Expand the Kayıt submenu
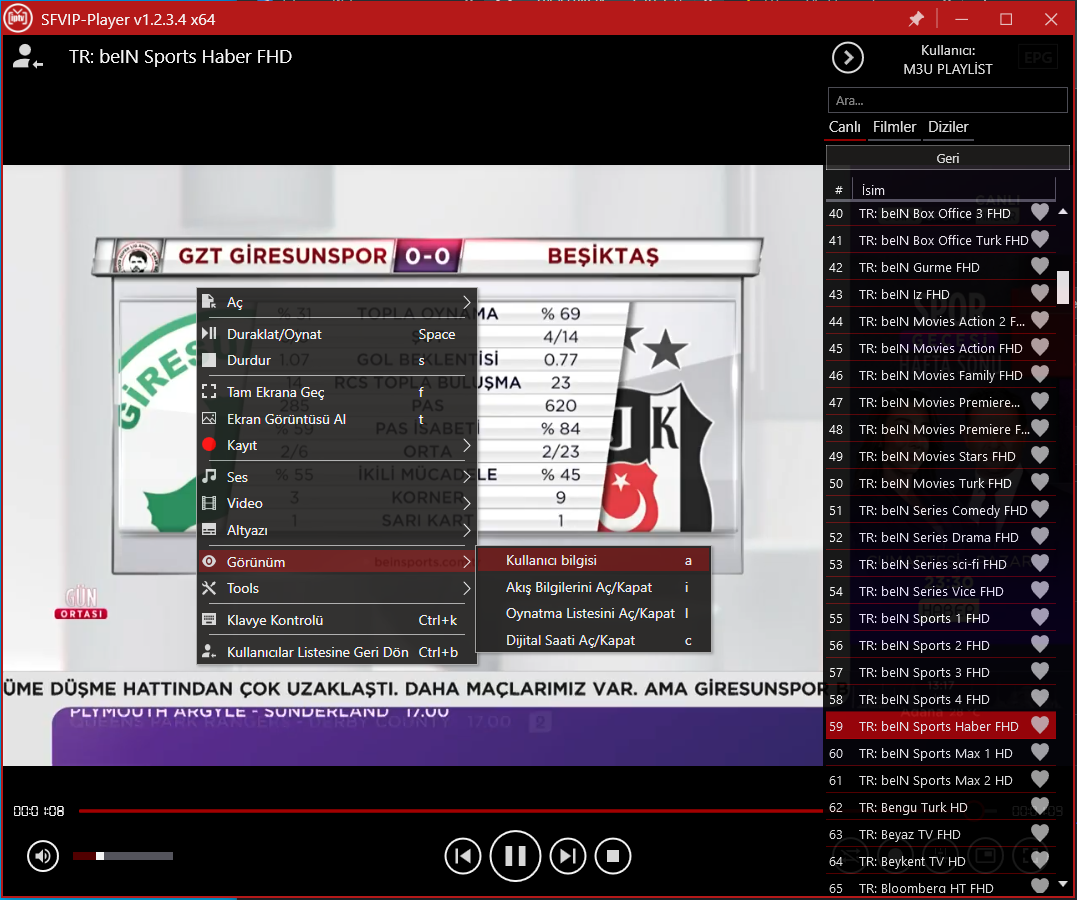Image resolution: width=1077 pixels, height=900 pixels. (466, 445)
